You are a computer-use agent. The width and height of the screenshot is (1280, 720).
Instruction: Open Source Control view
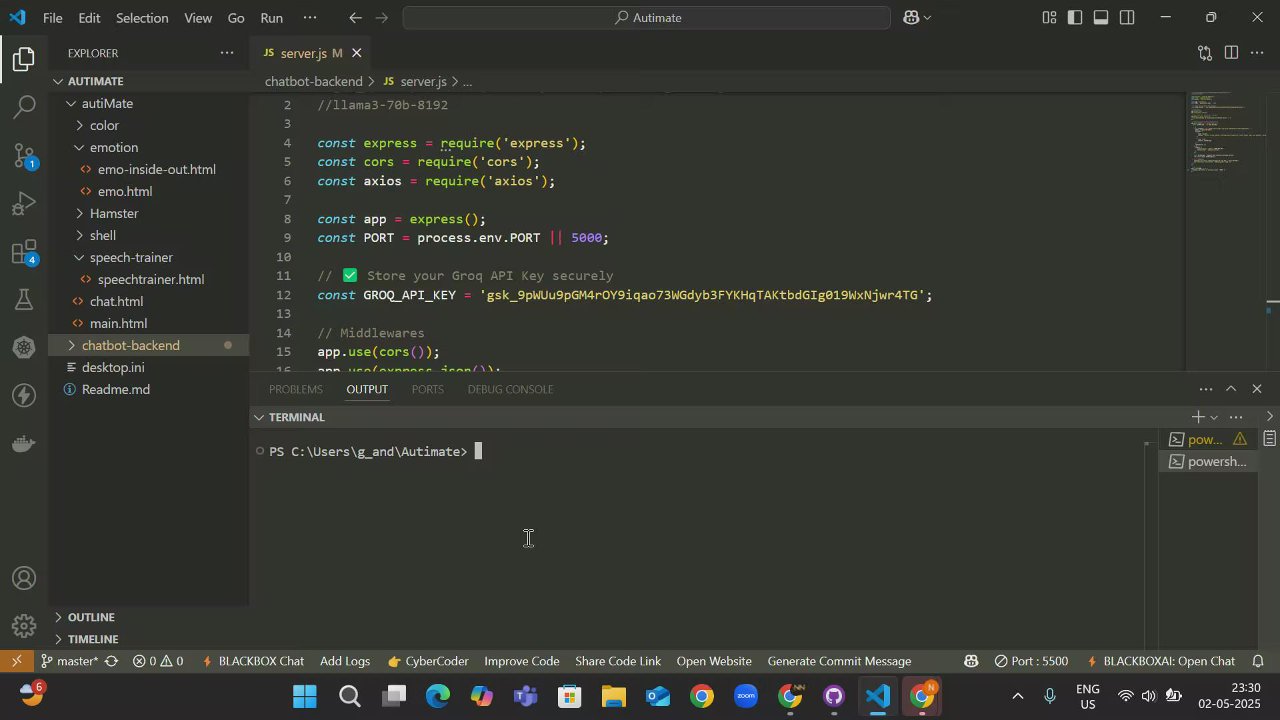point(25,155)
